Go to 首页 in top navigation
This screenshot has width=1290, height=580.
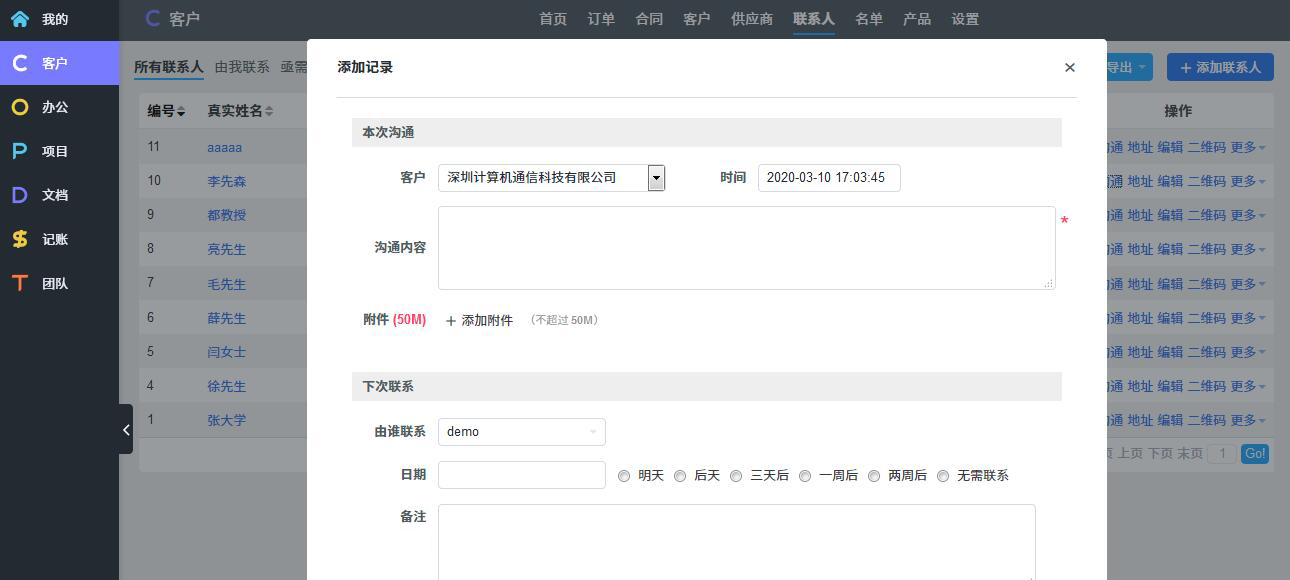[x=553, y=19]
